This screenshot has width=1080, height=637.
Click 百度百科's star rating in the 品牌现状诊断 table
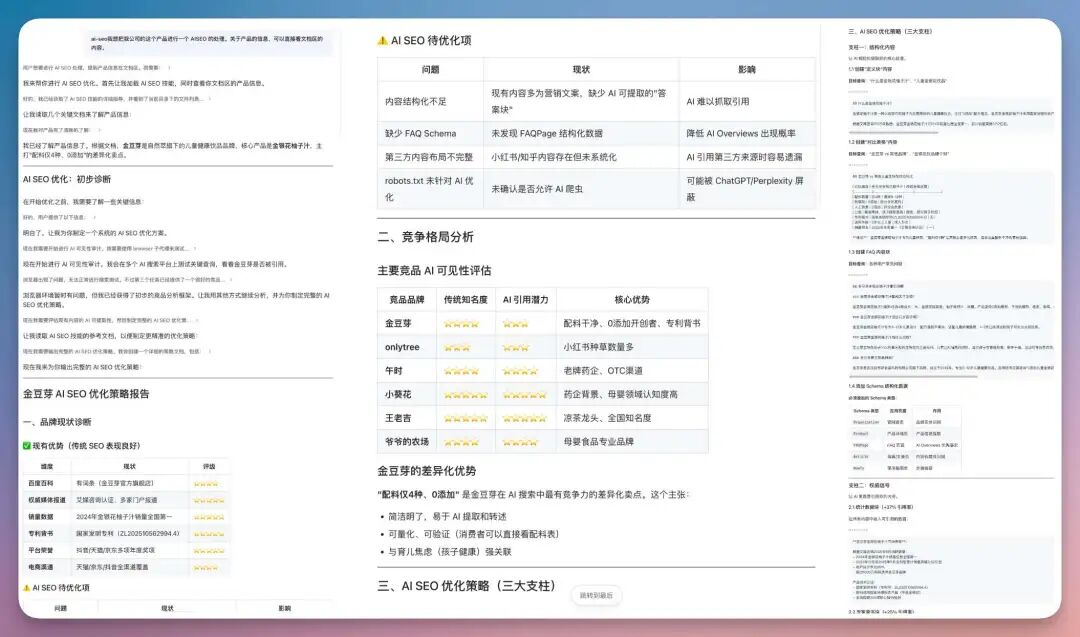[x=207, y=483]
